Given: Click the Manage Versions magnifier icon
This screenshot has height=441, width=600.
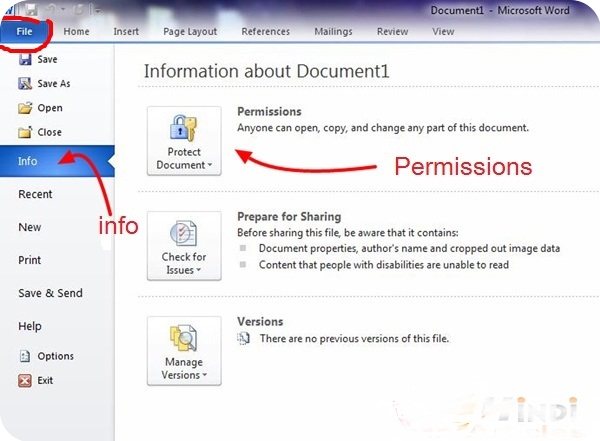Looking at the screenshot, I should [x=184, y=338].
